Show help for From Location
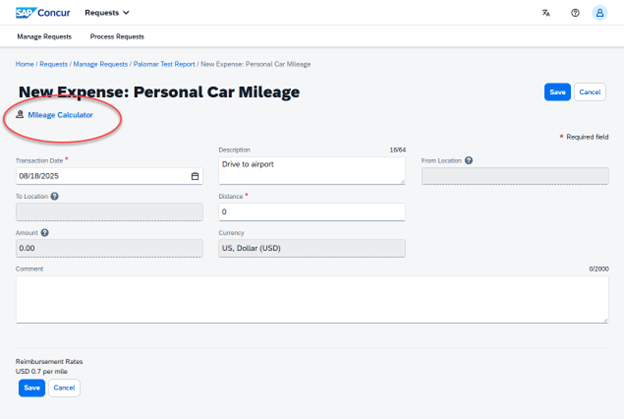624x419 pixels. click(469, 160)
